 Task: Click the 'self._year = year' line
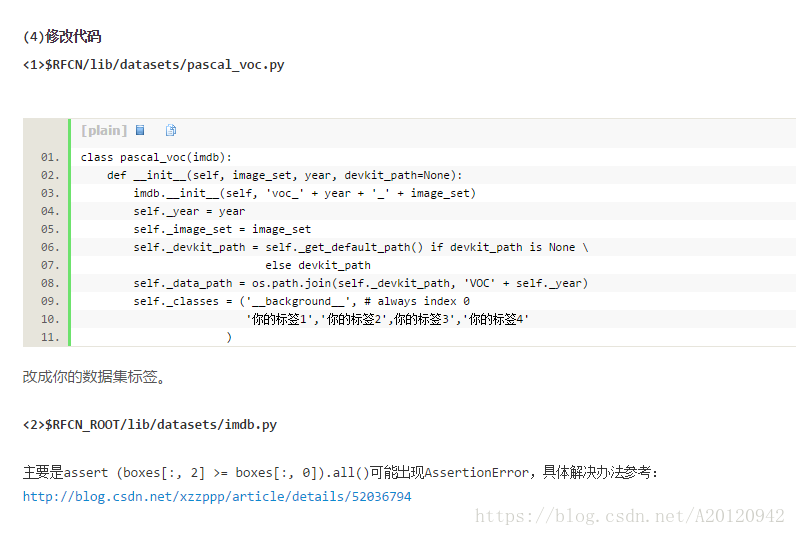(x=189, y=211)
